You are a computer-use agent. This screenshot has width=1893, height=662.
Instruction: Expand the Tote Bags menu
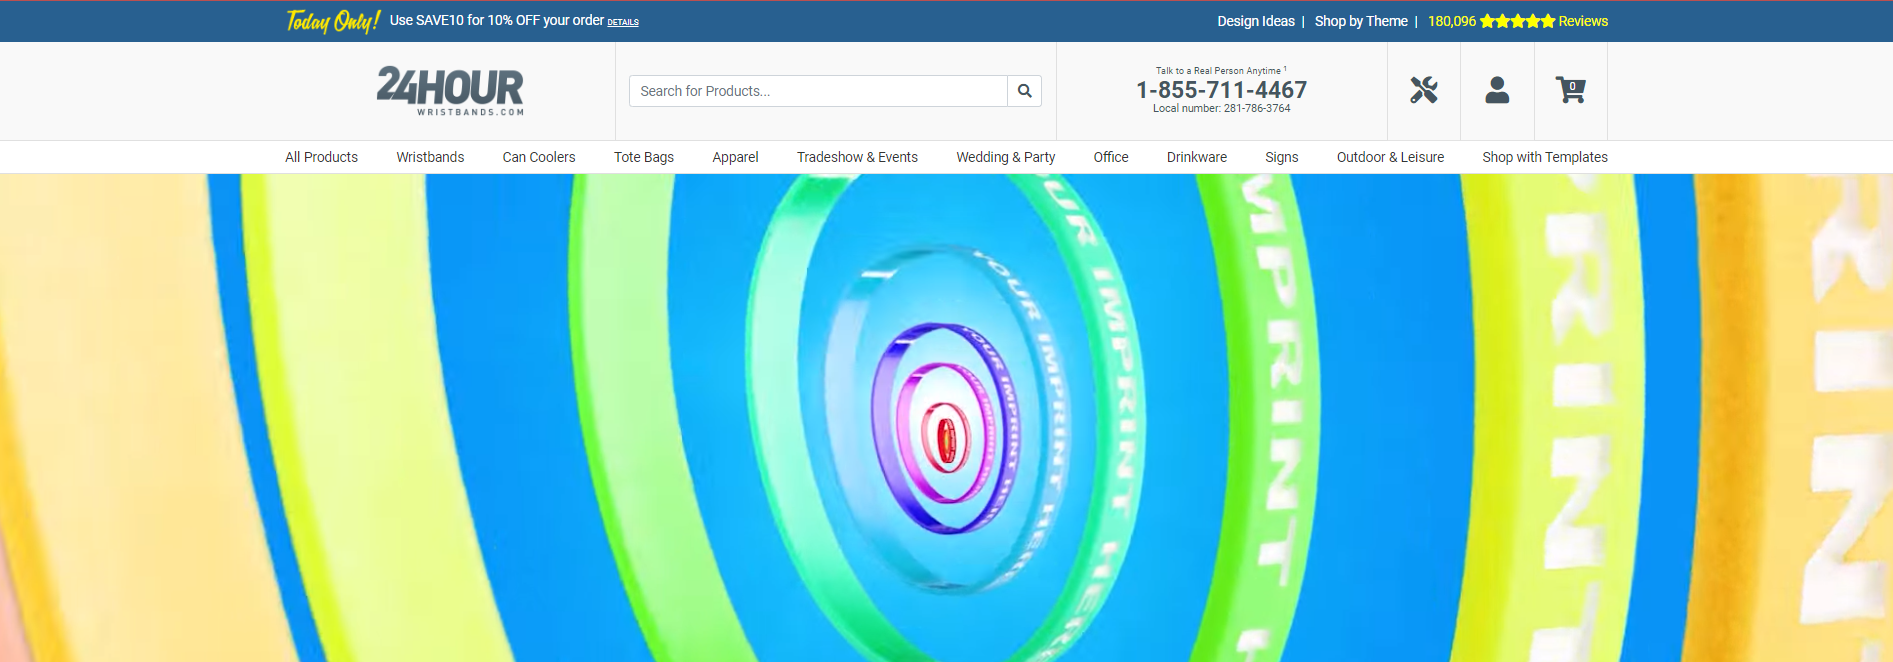tap(644, 157)
